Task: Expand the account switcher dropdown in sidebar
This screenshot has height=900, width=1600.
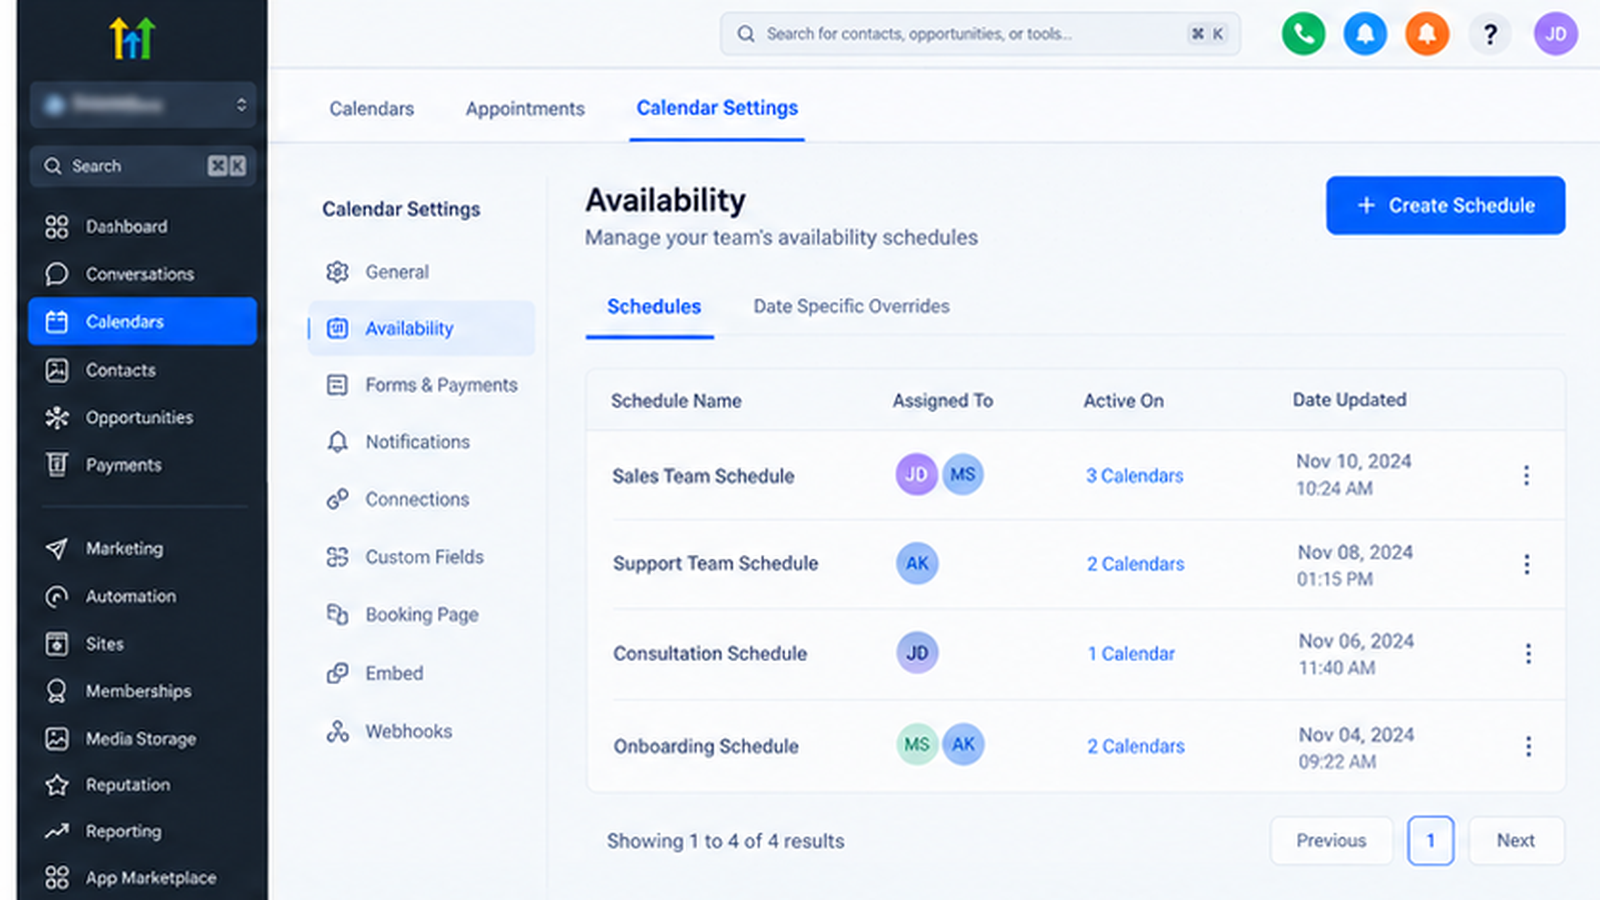Action: click(x=143, y=104)
